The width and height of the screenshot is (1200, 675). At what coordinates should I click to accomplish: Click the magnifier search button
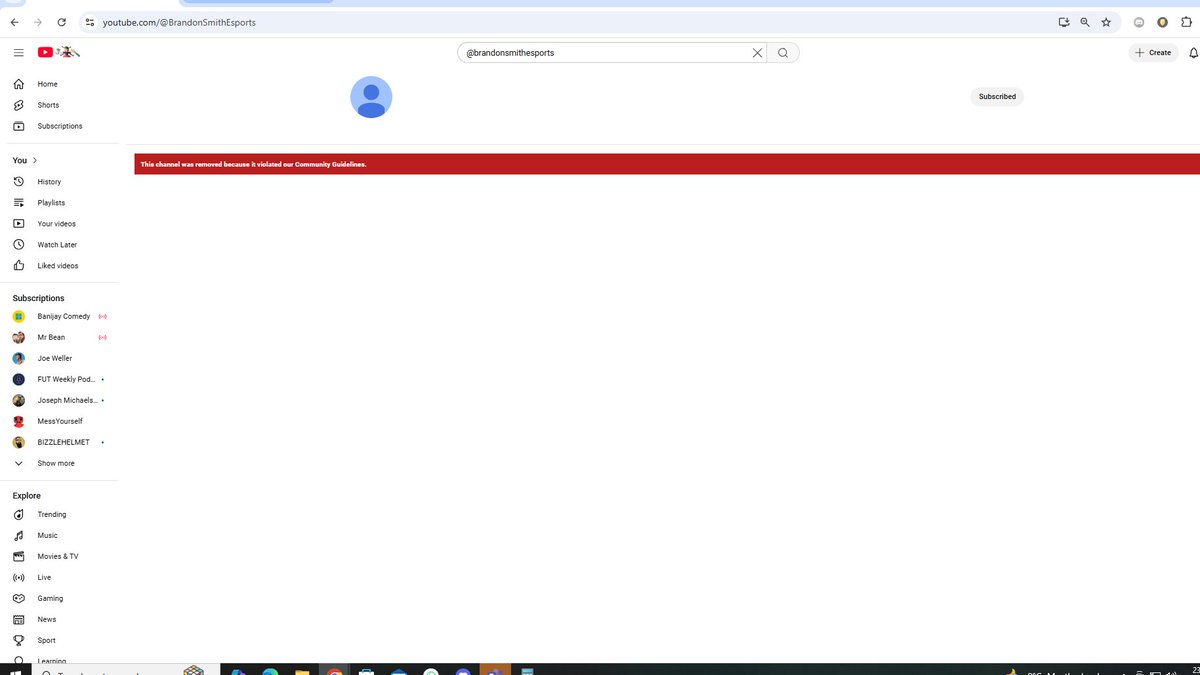[x=783, y=53]
